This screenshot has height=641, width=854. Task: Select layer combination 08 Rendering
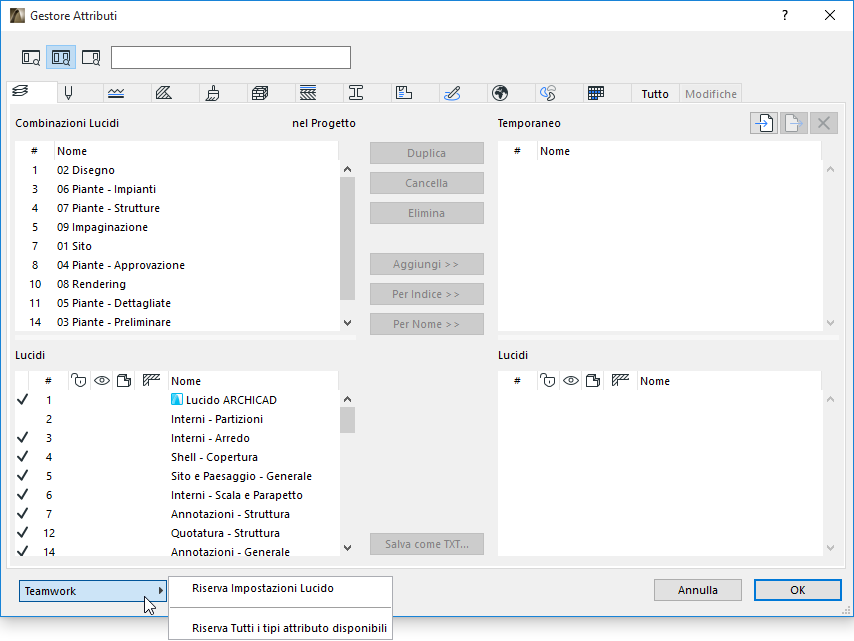tap(177, 284)
